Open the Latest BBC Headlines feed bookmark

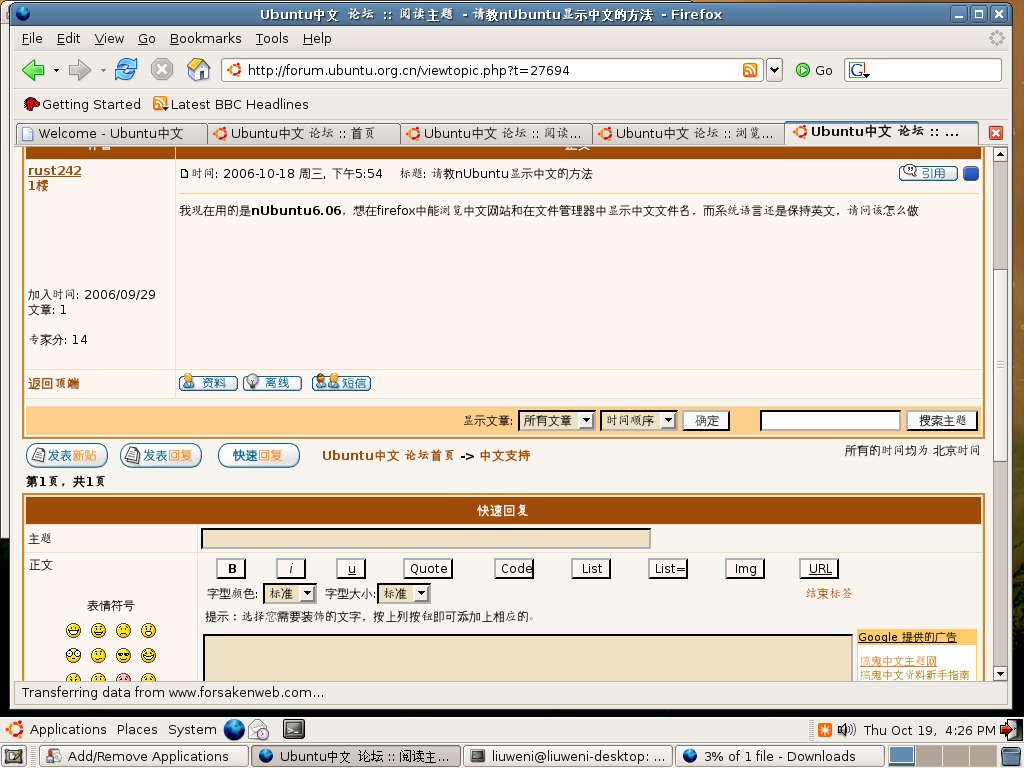tap(231, 104)
